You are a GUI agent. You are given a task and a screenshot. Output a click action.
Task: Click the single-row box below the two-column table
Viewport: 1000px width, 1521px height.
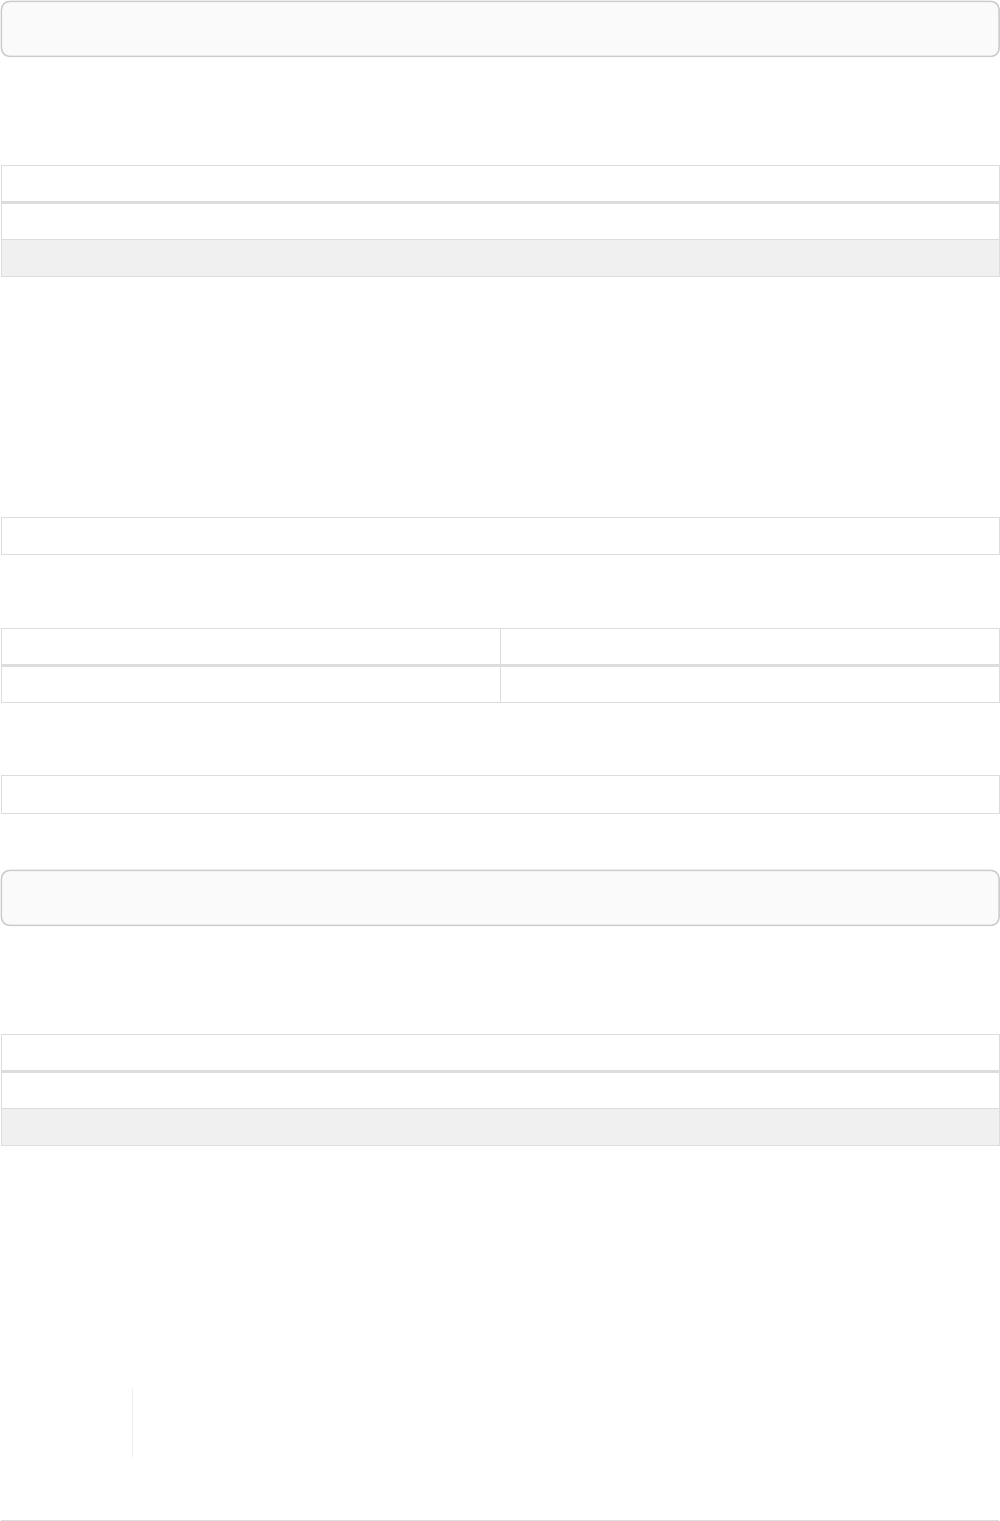pyautogui.click(x=500, y=794)
